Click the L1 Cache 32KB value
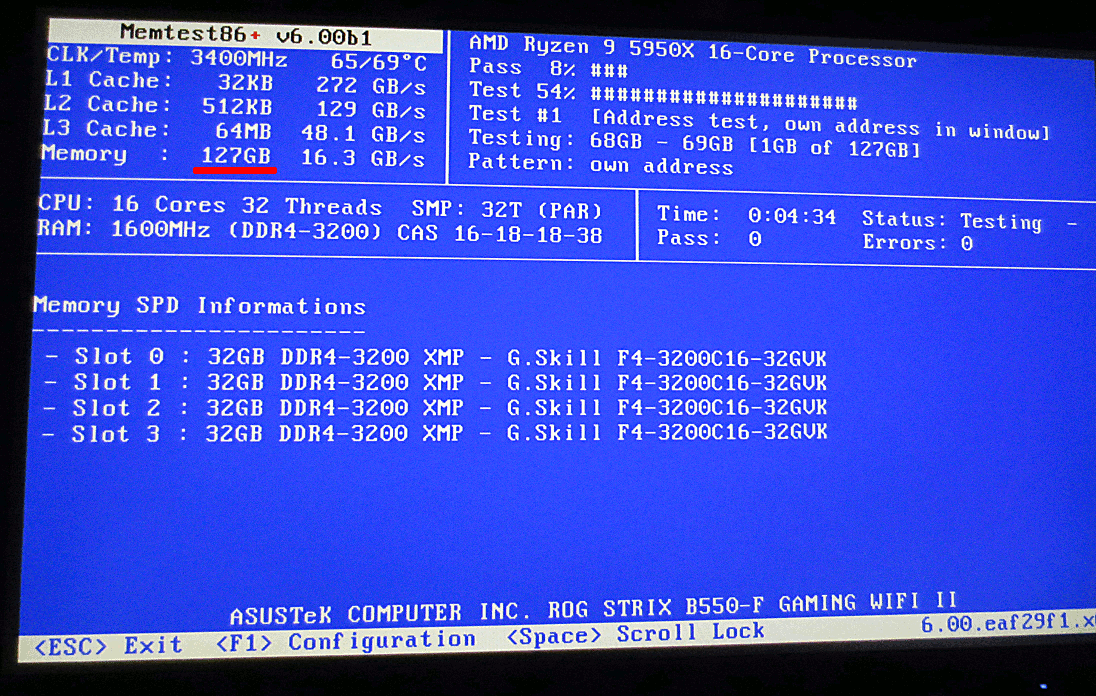The image size is (1096, 696). (x=245, y=82)
